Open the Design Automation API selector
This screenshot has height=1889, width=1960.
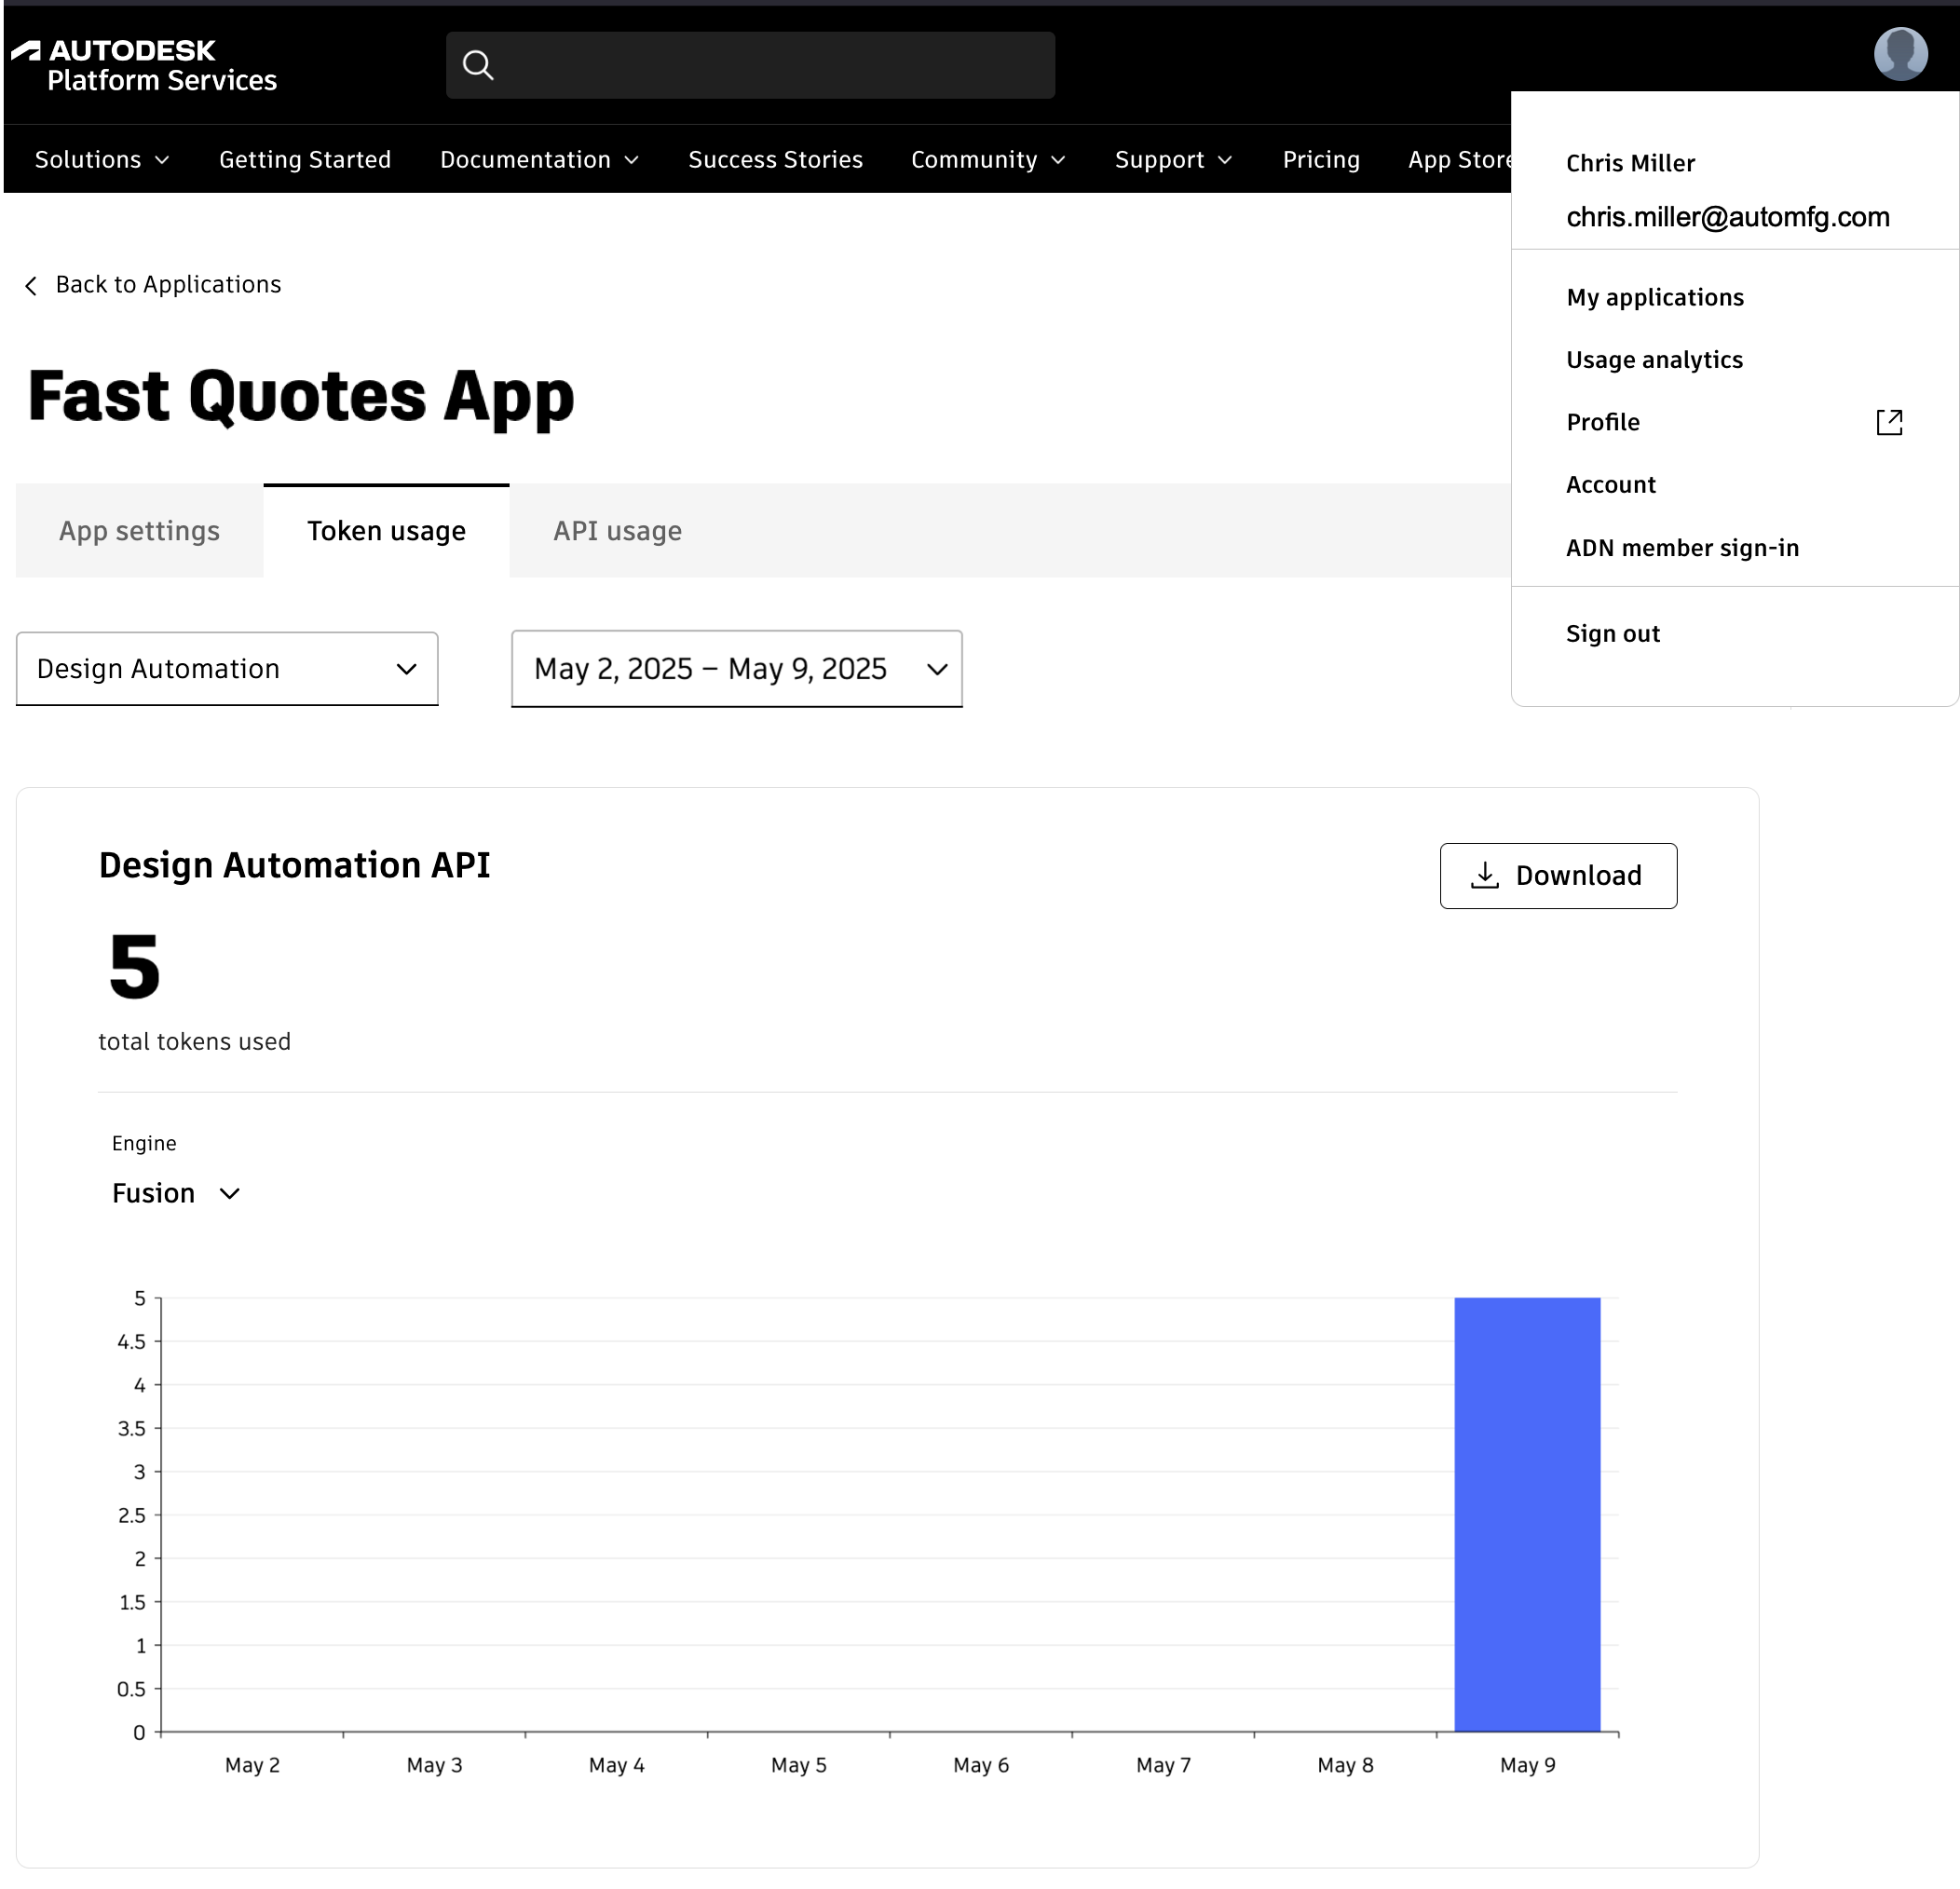[x=227, y=668]
